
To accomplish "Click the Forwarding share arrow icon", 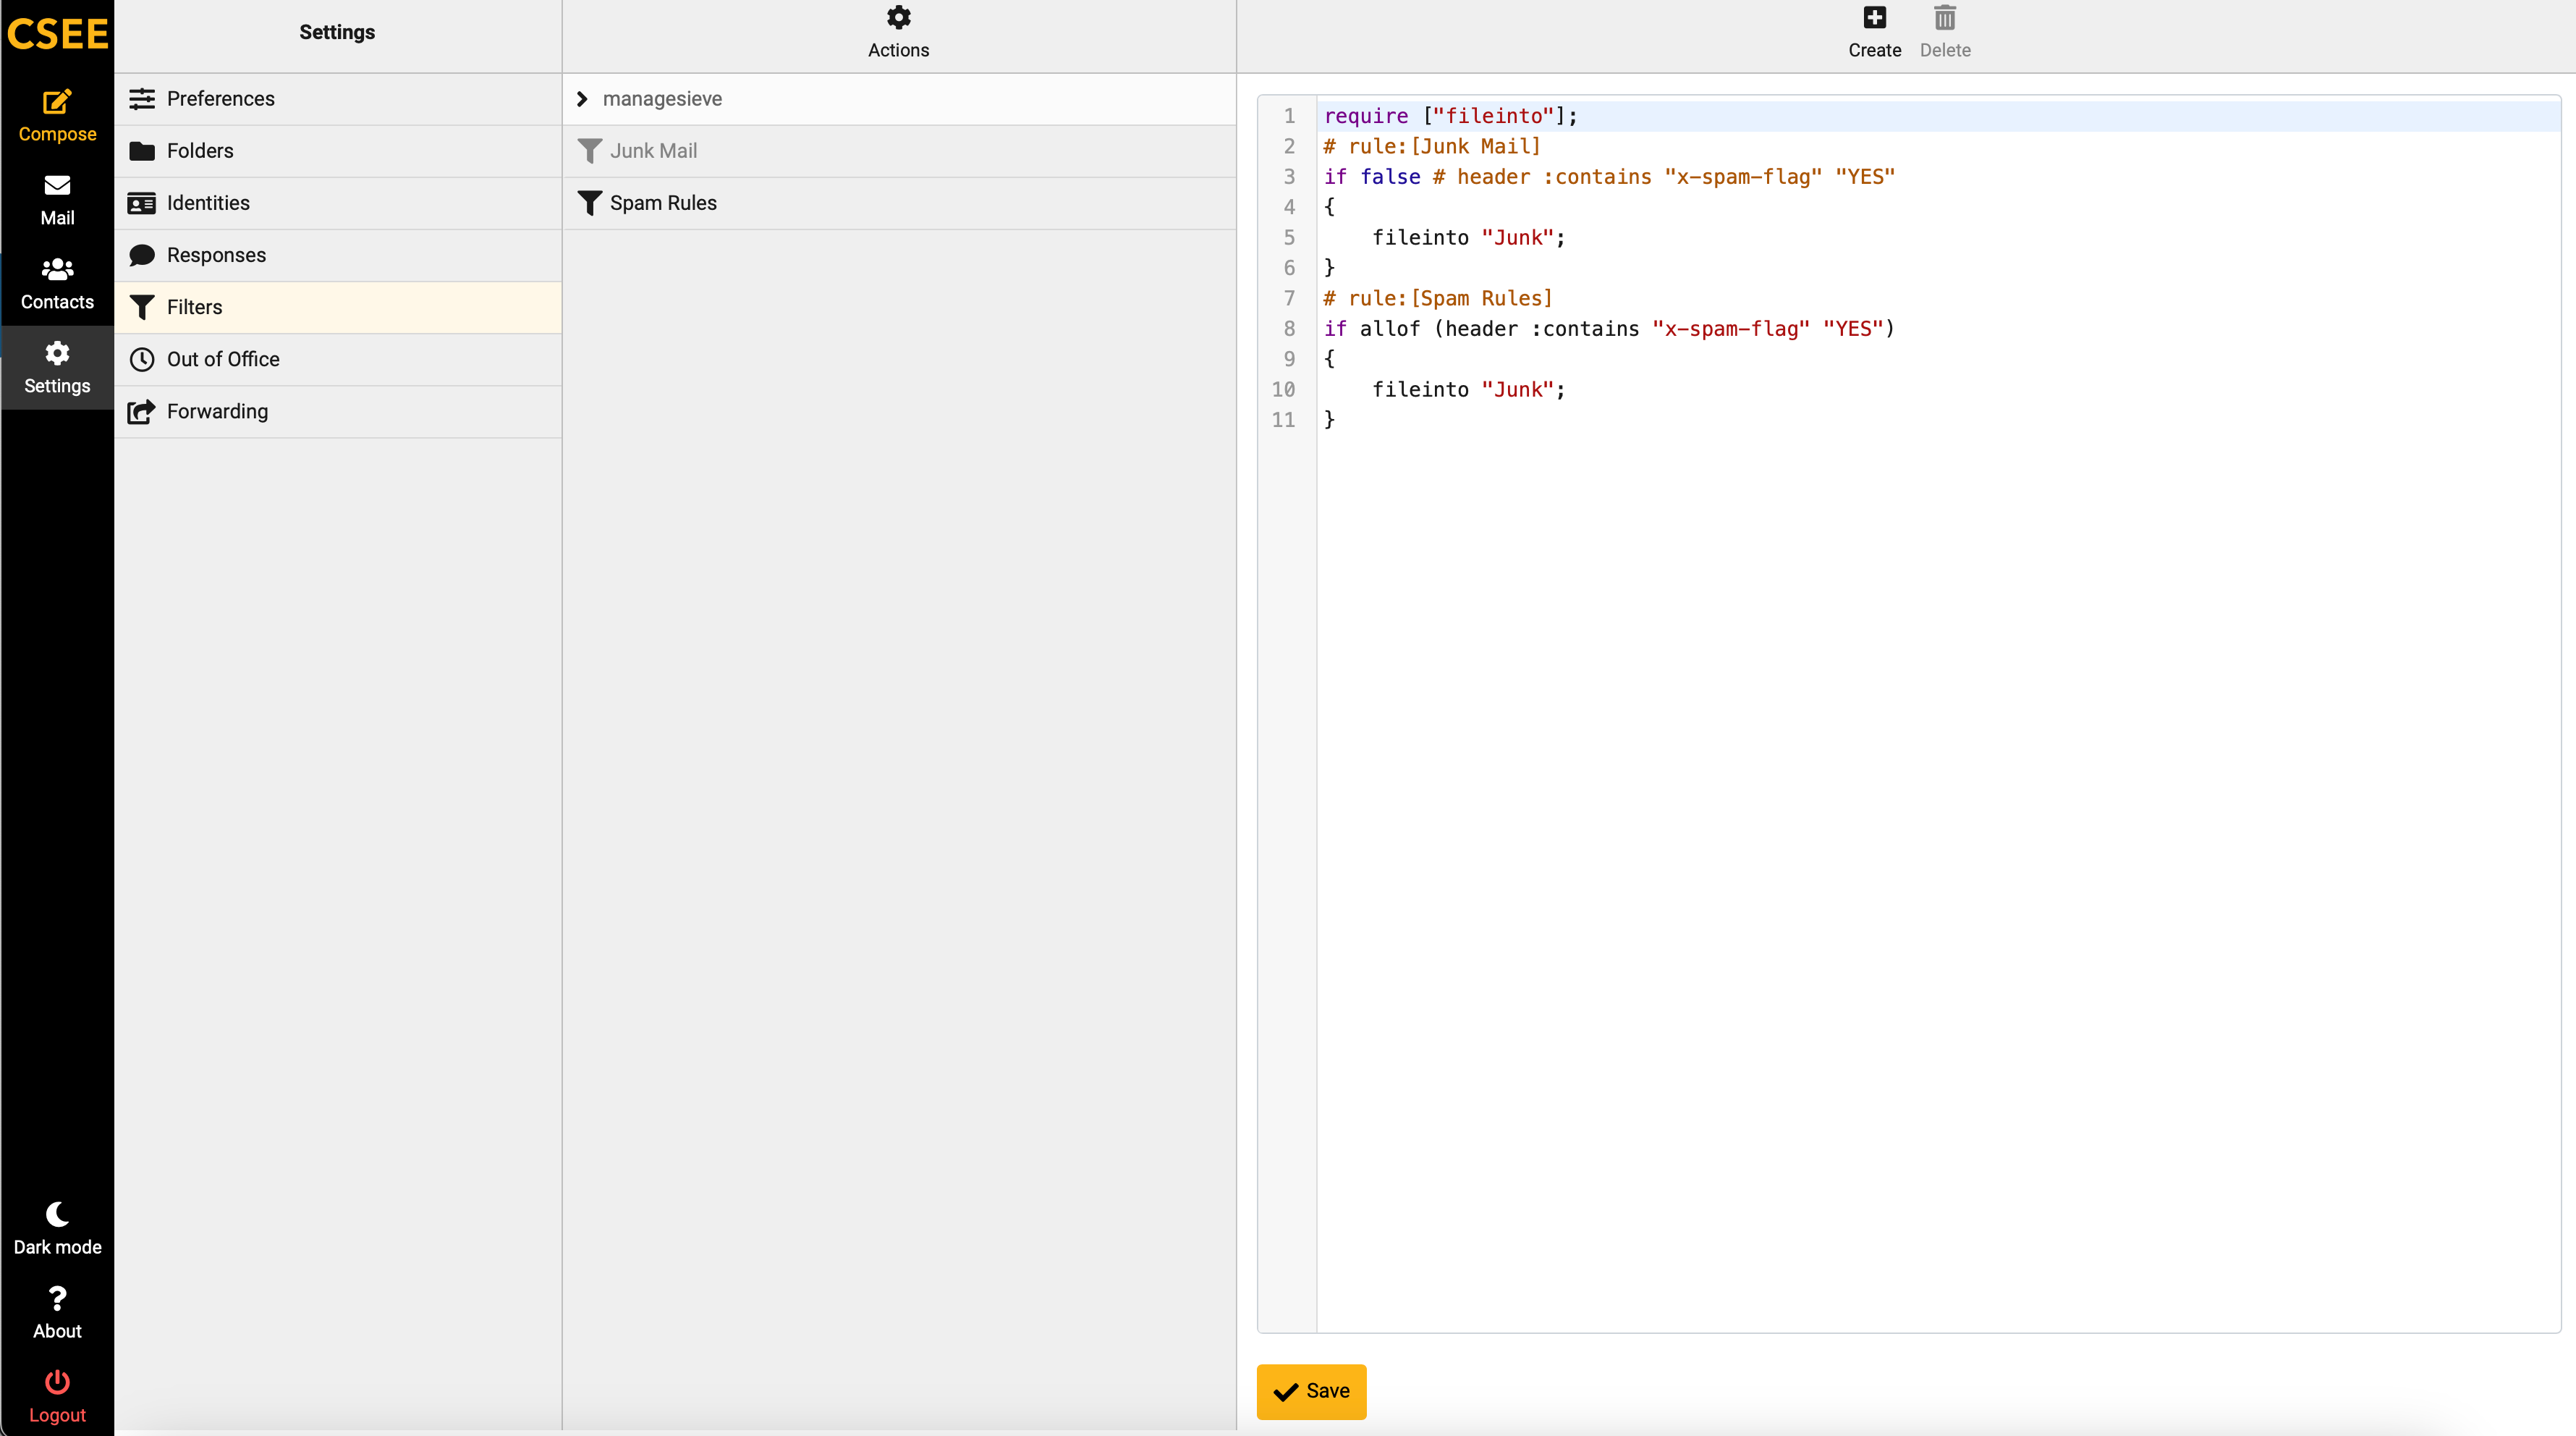I will (x=142, y=411).
